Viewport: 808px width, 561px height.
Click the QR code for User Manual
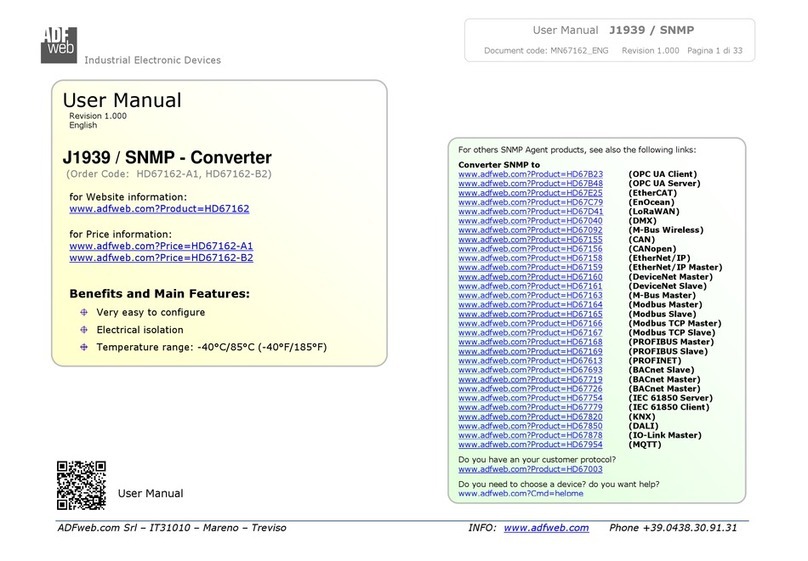[x=81, y=485]
